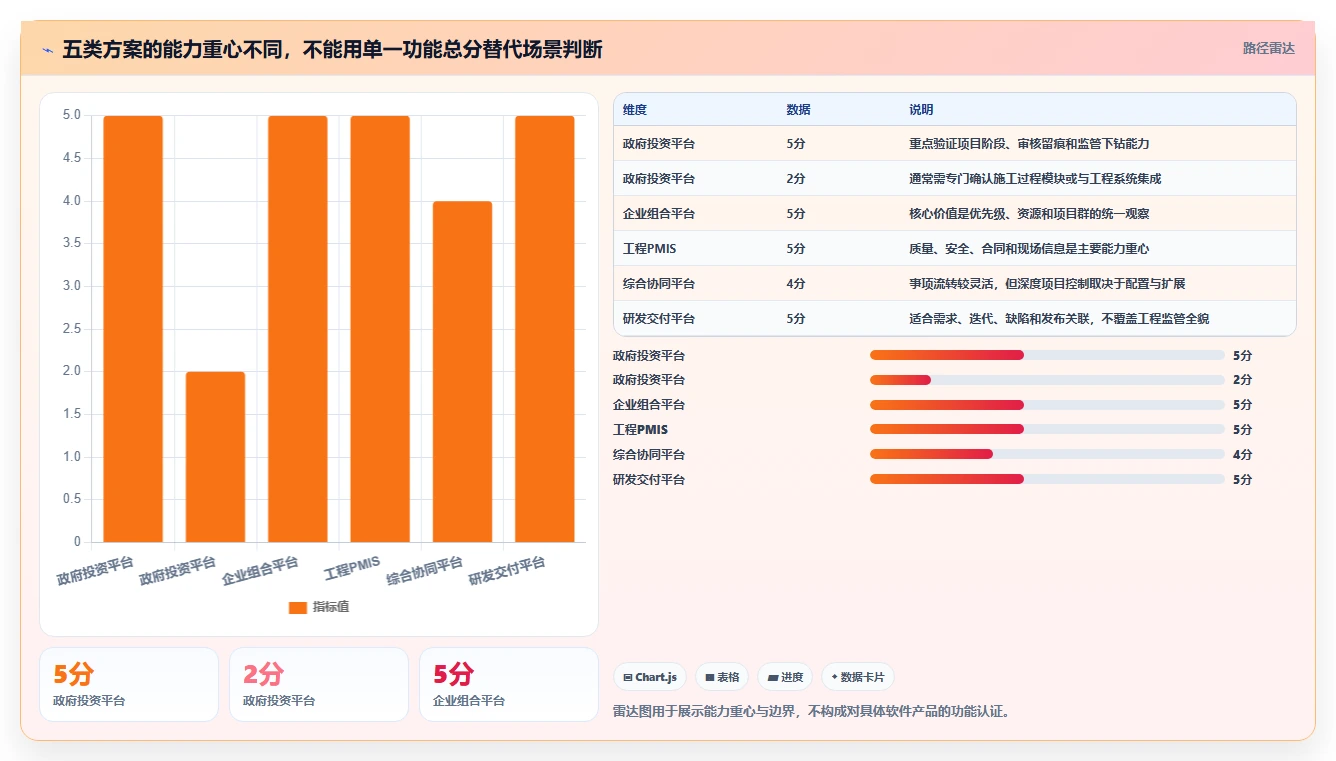Click the 2分 政府投资平台 data card
Screen dimensions: 1336x761
319,684
